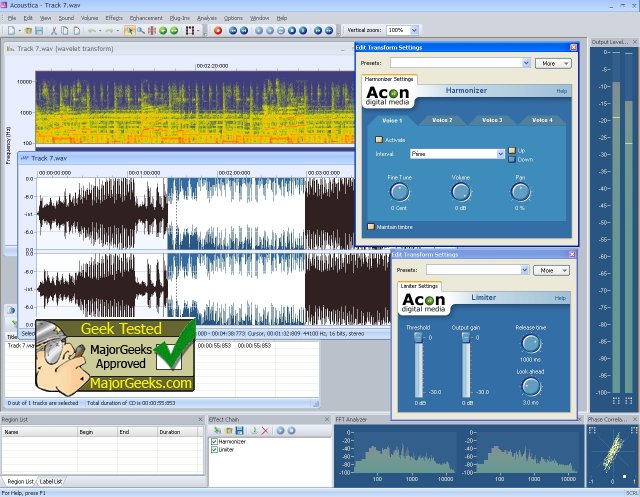This screenshot has width=640, height=497.
Task: Redo the last undone action
Action: (109, 31)
